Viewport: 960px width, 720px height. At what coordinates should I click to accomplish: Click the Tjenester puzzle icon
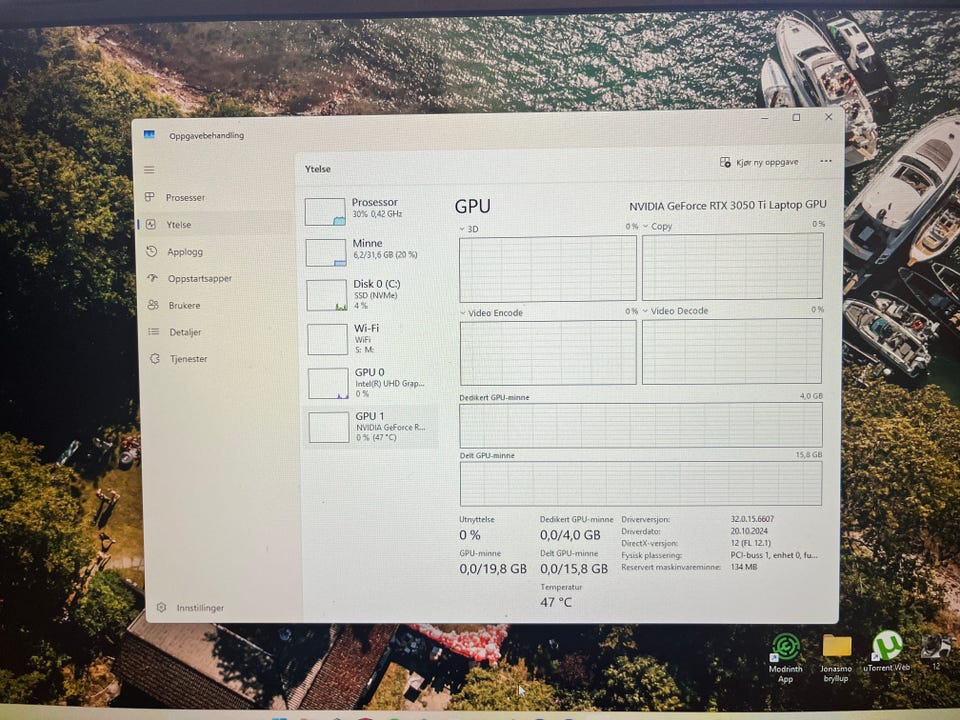pyautogui.click(x=155, y=359)
